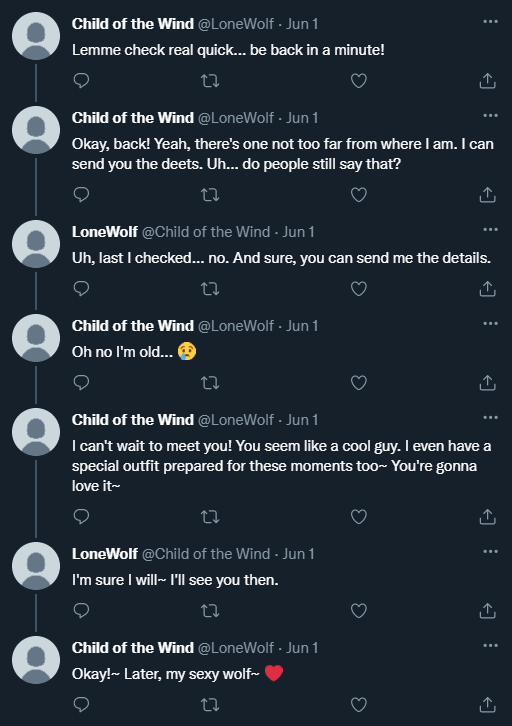
Task: Share the 'Oh no I'm old' tweet
Action: pyautogui.click(x=487, y=383)
